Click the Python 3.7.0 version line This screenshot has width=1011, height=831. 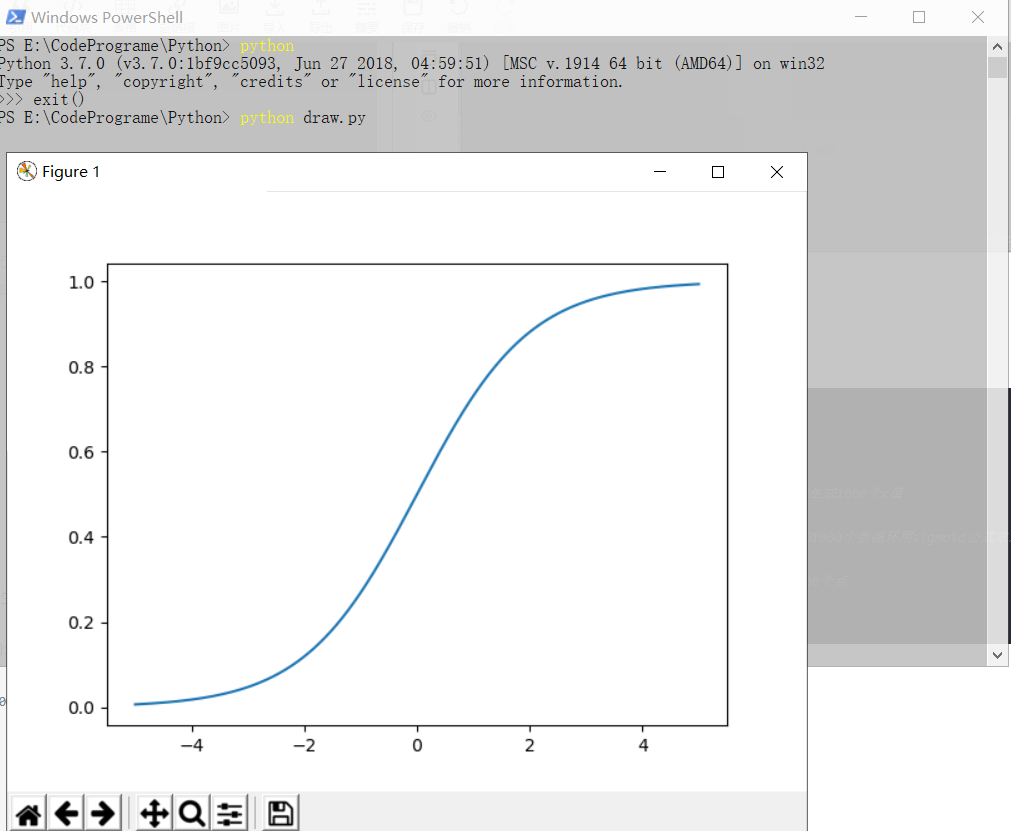412,64
